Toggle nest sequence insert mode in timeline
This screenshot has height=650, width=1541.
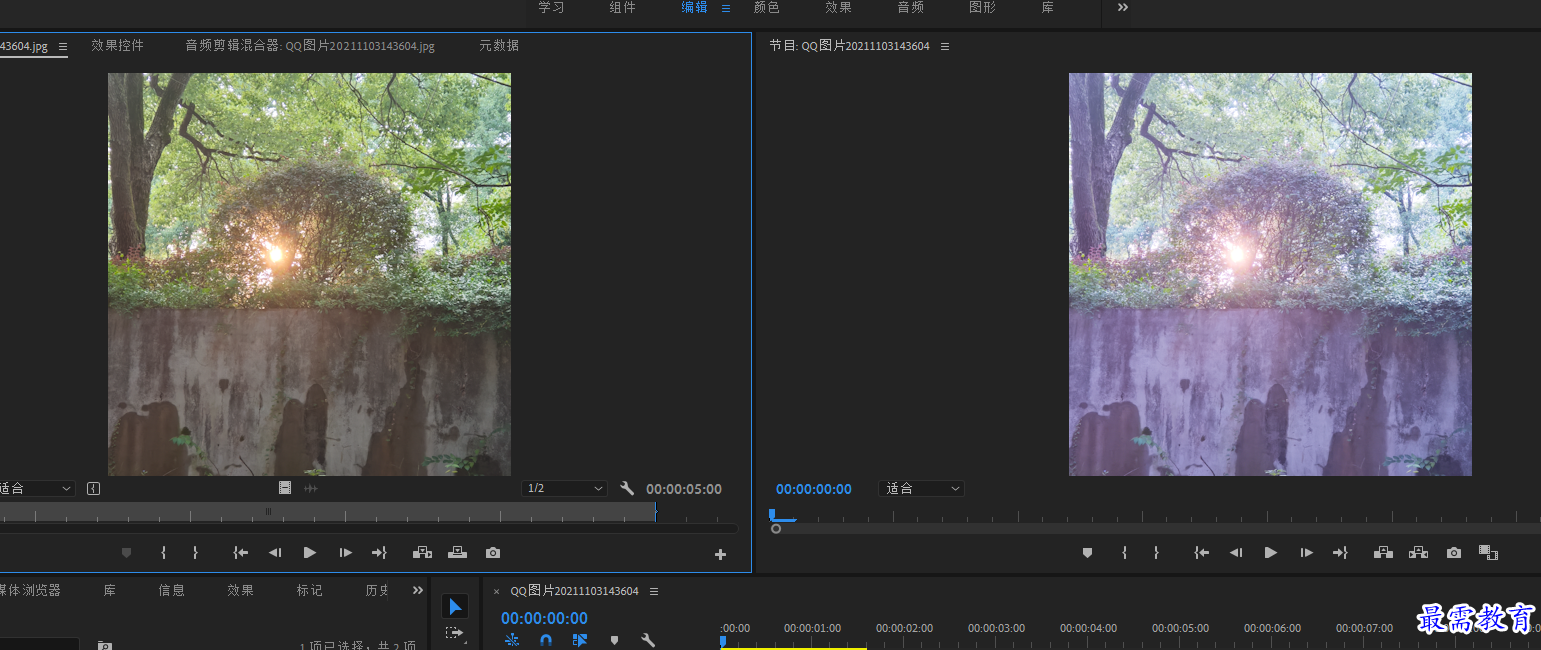pos(512,640)
